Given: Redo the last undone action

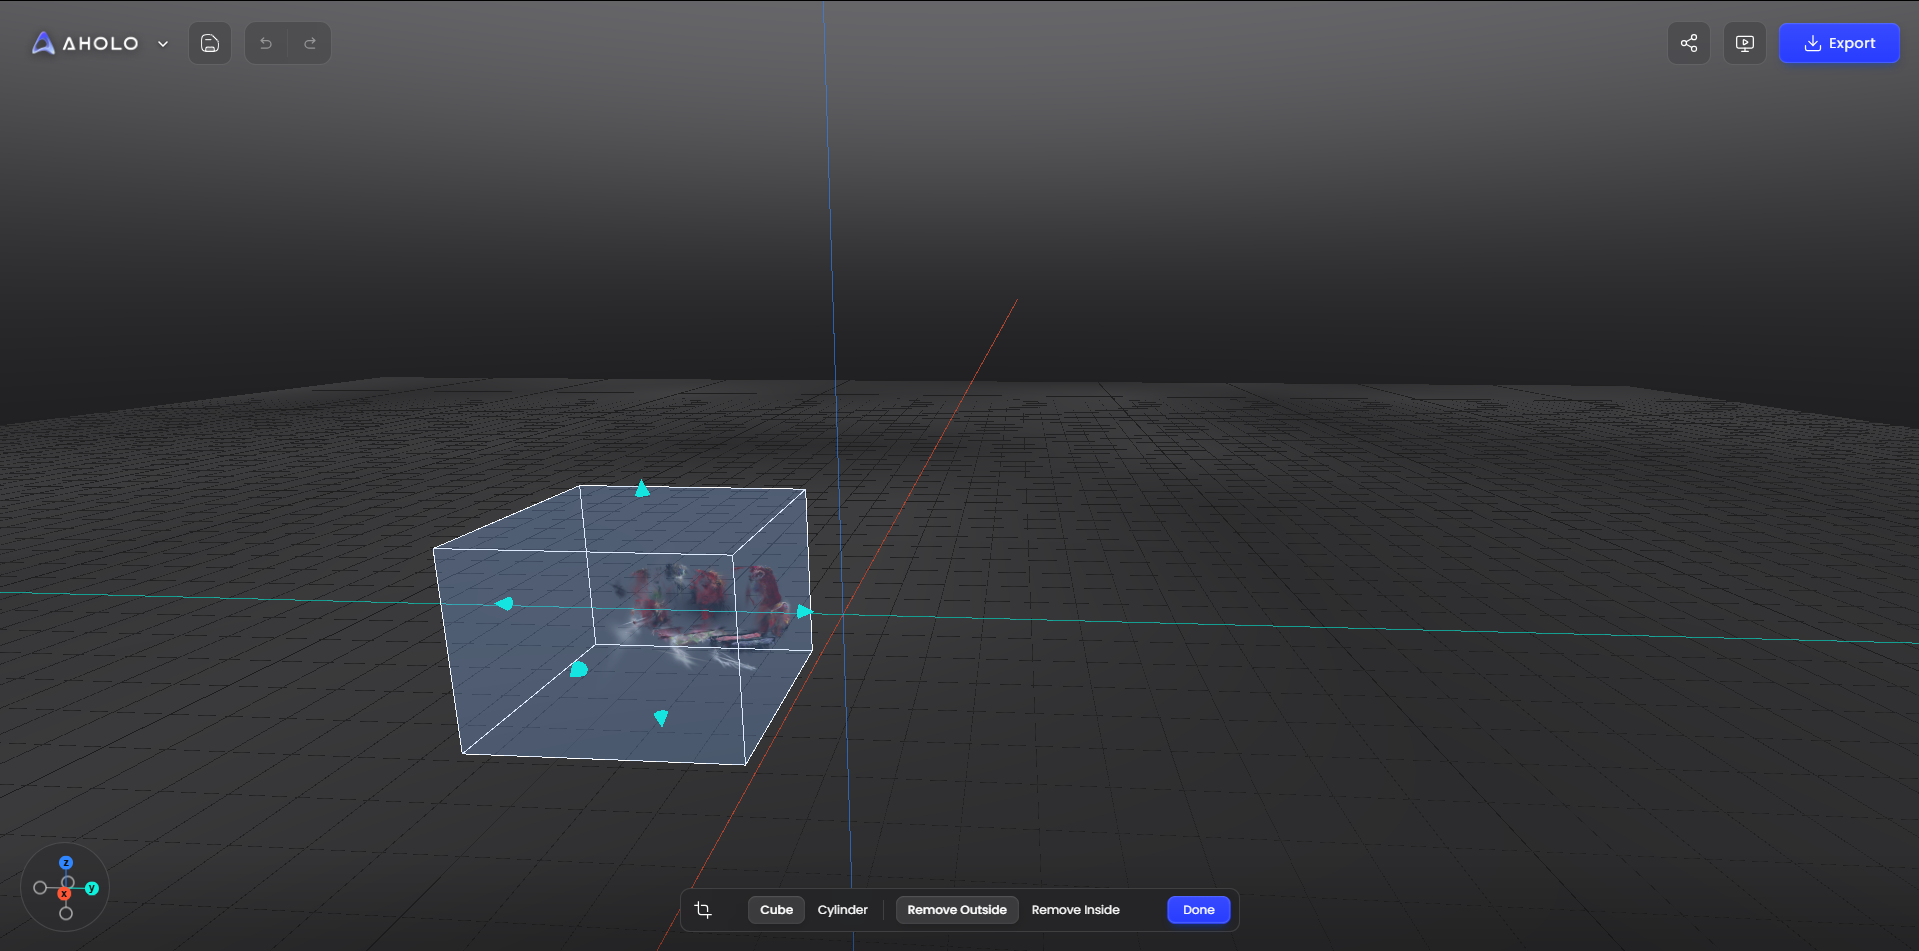Looking at the screenshot, I should (x=310, y=43).
